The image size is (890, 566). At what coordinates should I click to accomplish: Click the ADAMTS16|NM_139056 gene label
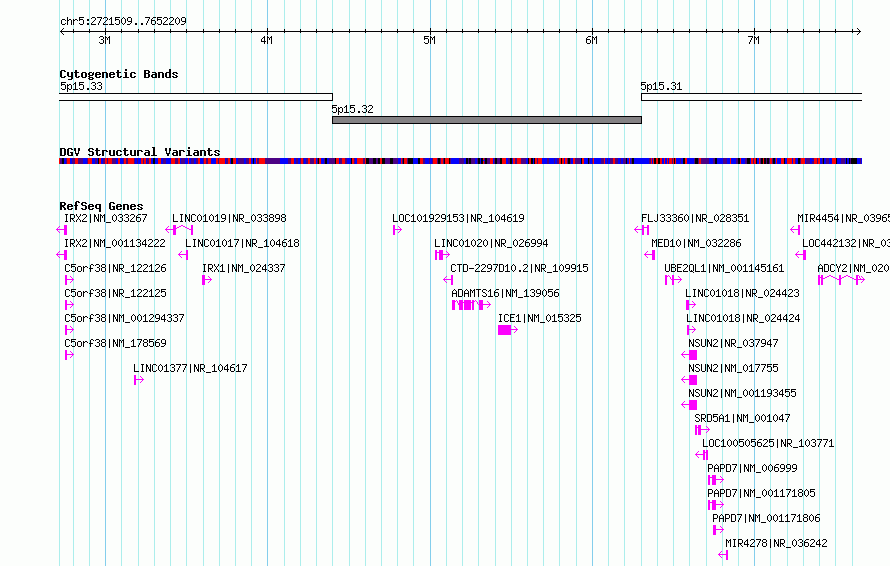point(505,293)
